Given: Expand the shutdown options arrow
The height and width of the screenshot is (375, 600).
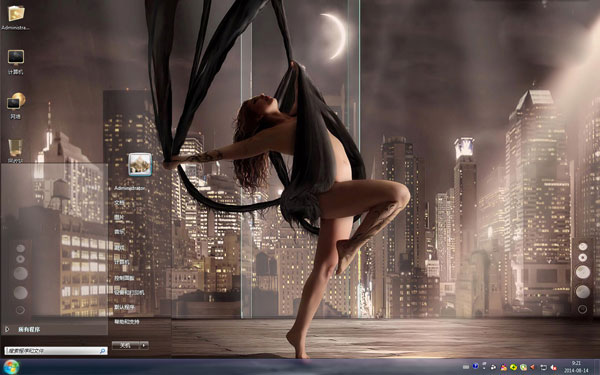Looking at the screenshot, I should [x=144, y=345].
